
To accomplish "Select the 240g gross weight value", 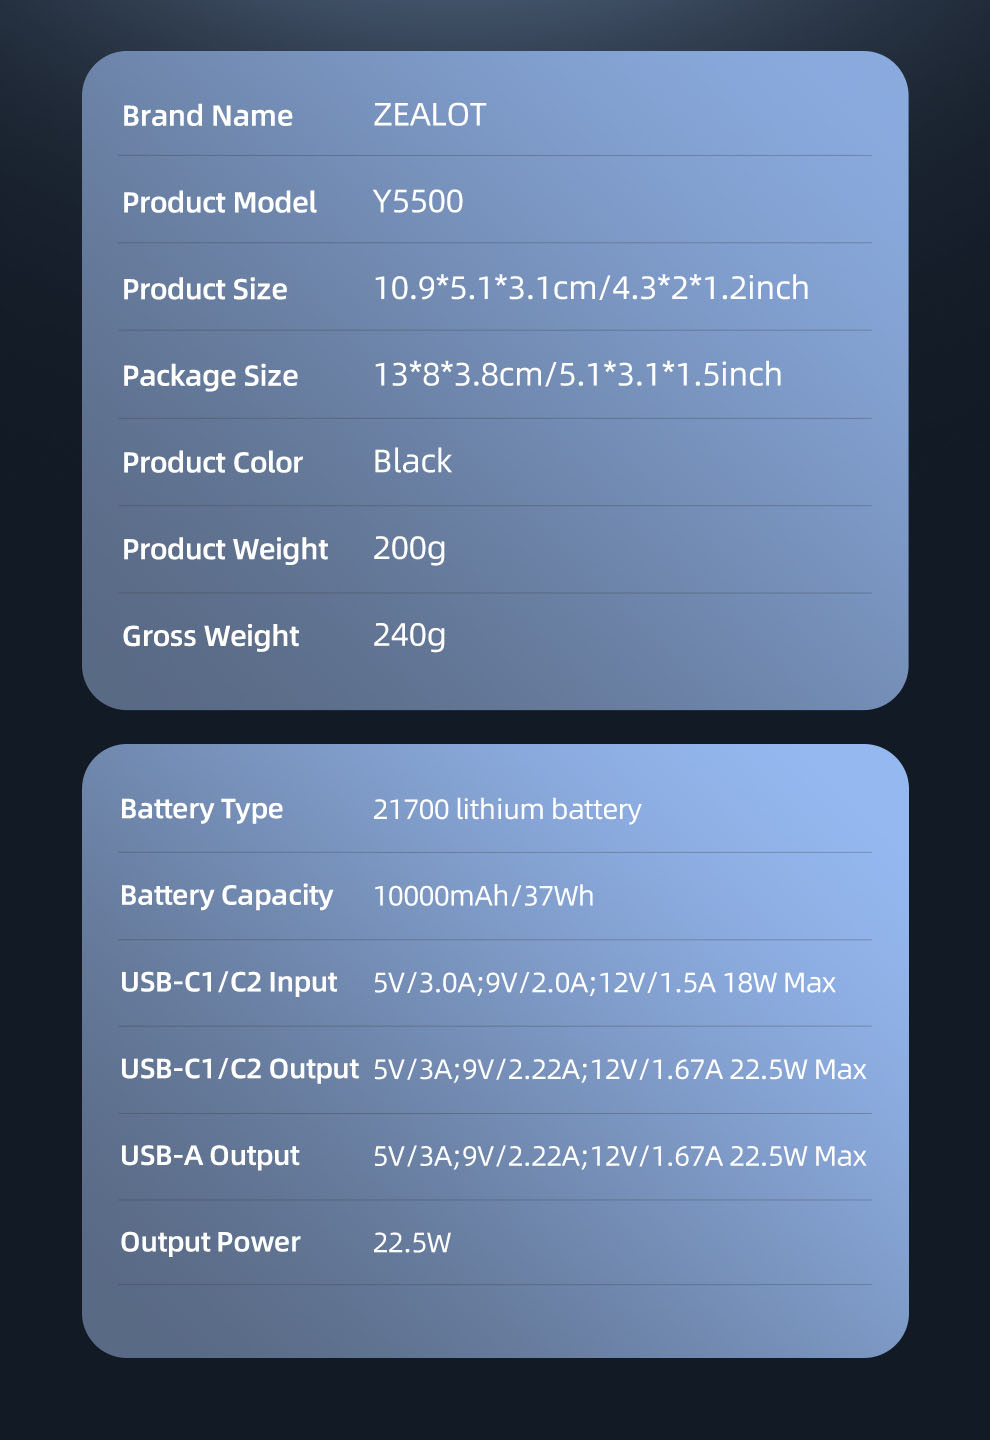I will 409,636.
